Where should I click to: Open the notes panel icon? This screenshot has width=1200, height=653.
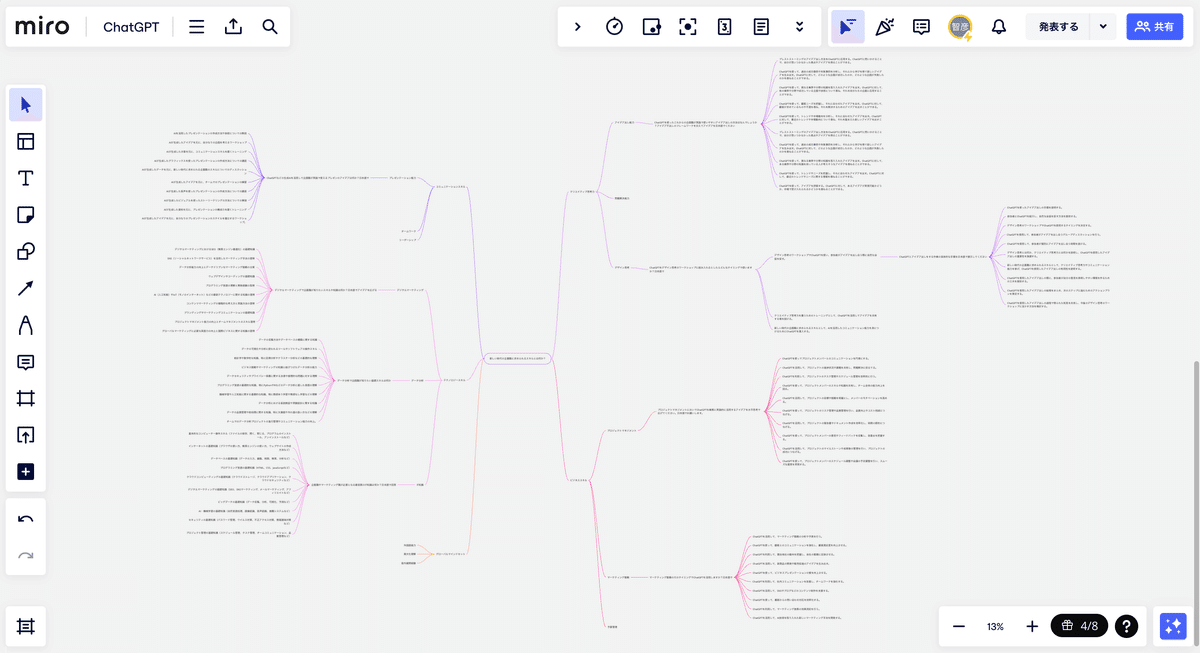coord(761,27)
